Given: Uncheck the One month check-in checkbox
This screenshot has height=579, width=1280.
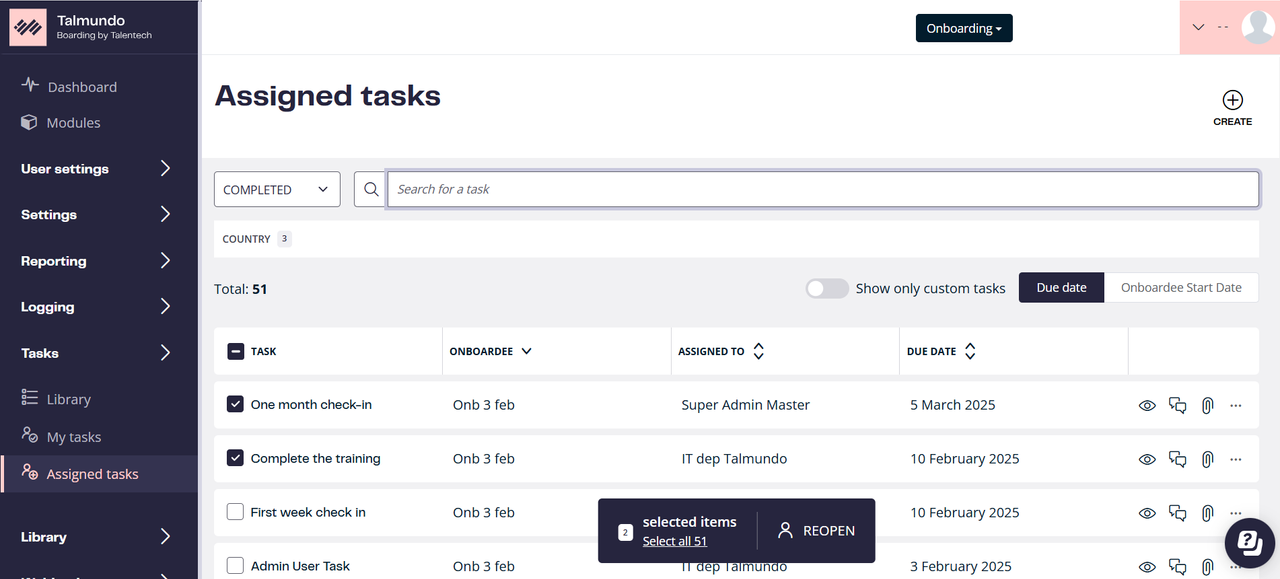Looking at the screenshot, I should coord(235,404).
